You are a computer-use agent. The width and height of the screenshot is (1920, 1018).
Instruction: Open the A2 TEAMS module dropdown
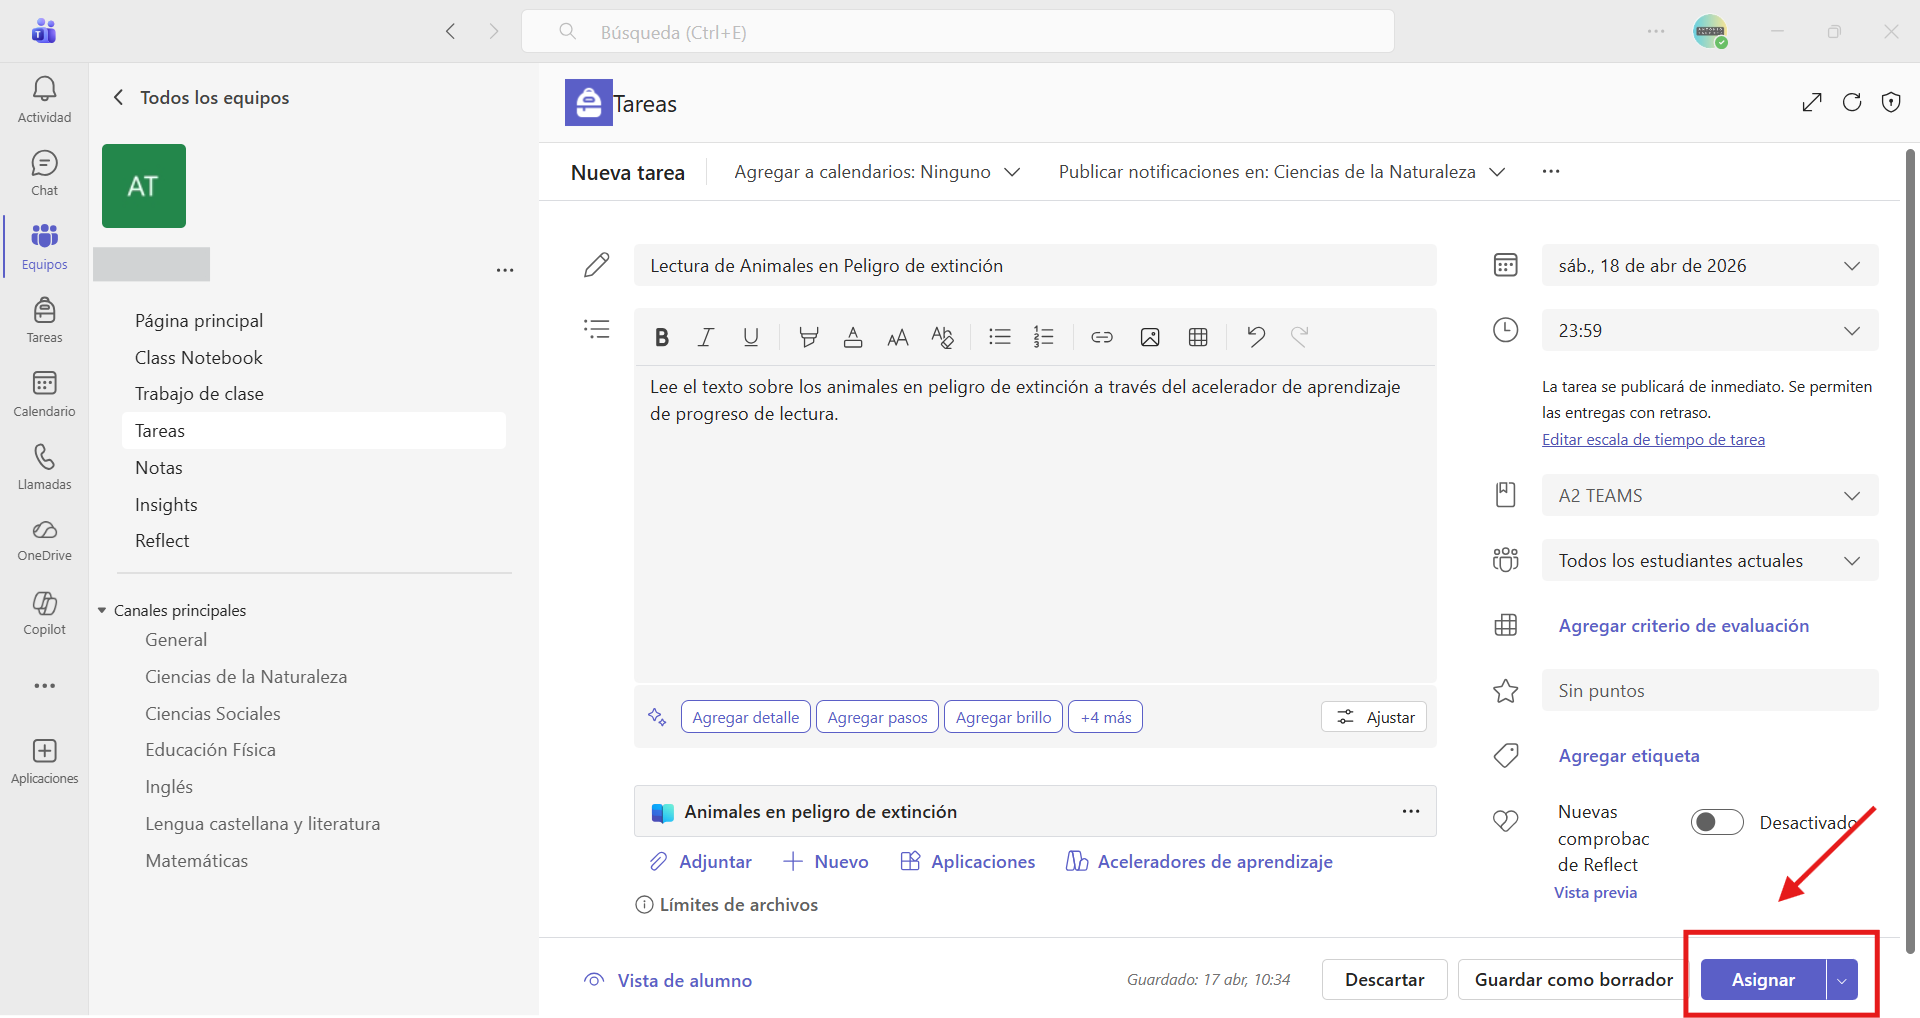coord(1710,496)
